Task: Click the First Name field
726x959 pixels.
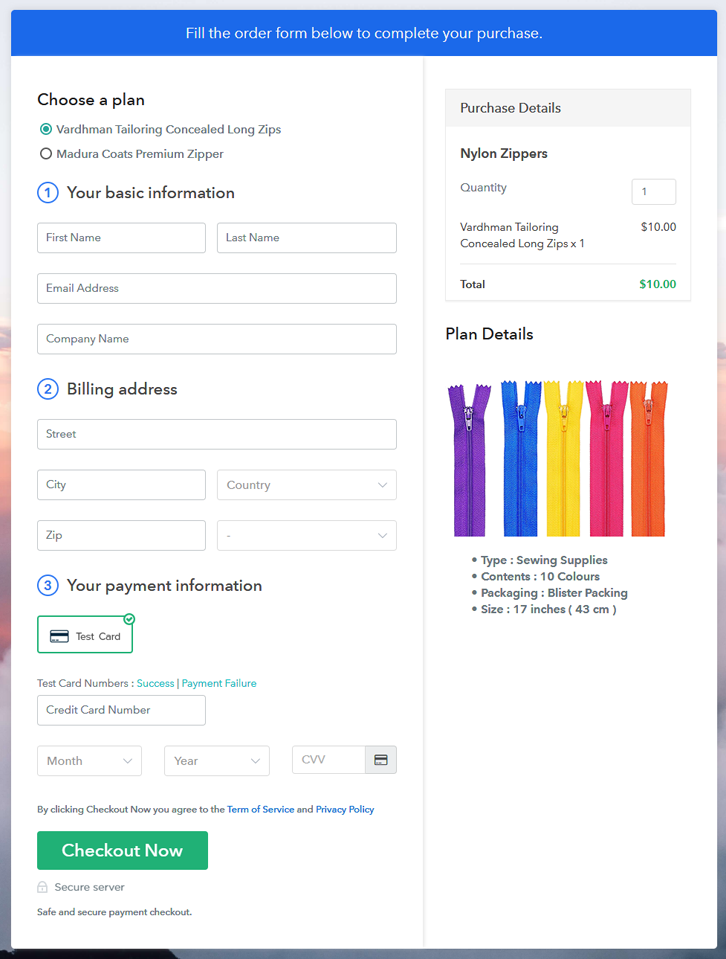Action: tap(121, 238)
